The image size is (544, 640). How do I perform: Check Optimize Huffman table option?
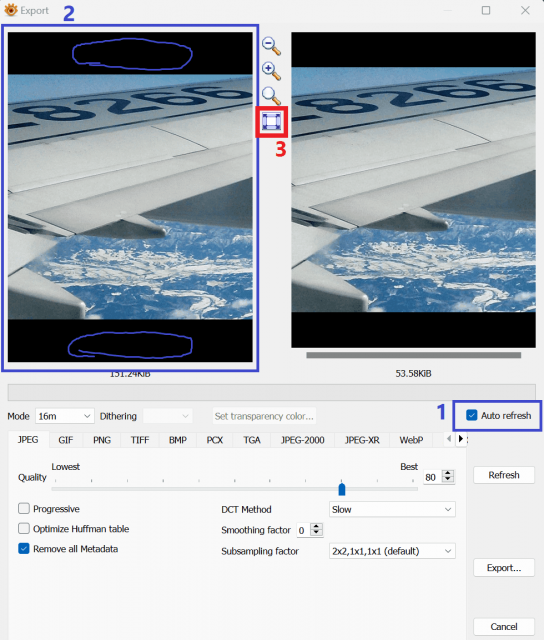pyautogui.click(x=24, y=529)
